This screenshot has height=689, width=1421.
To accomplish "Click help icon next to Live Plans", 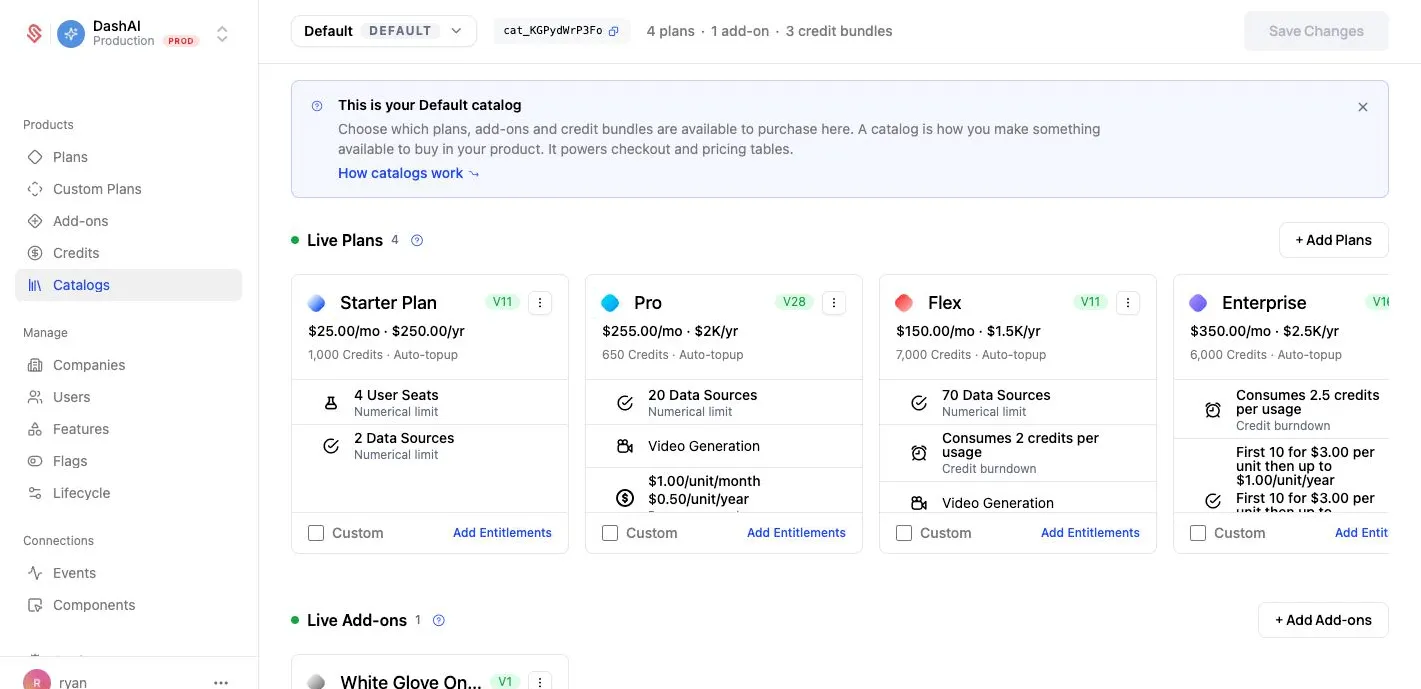I will [417, 240].
